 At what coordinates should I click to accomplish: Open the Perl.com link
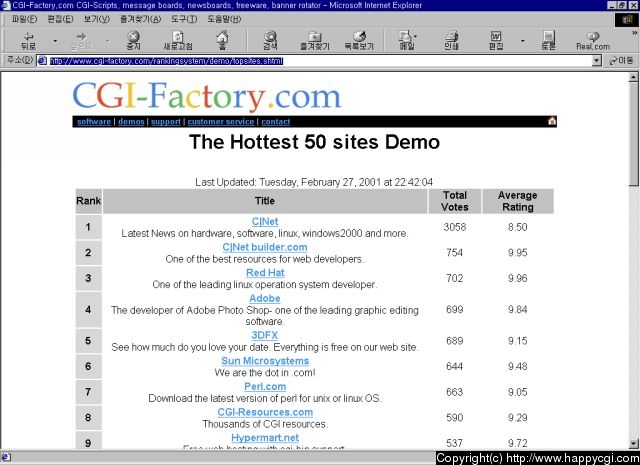click(x=265, y=386)
